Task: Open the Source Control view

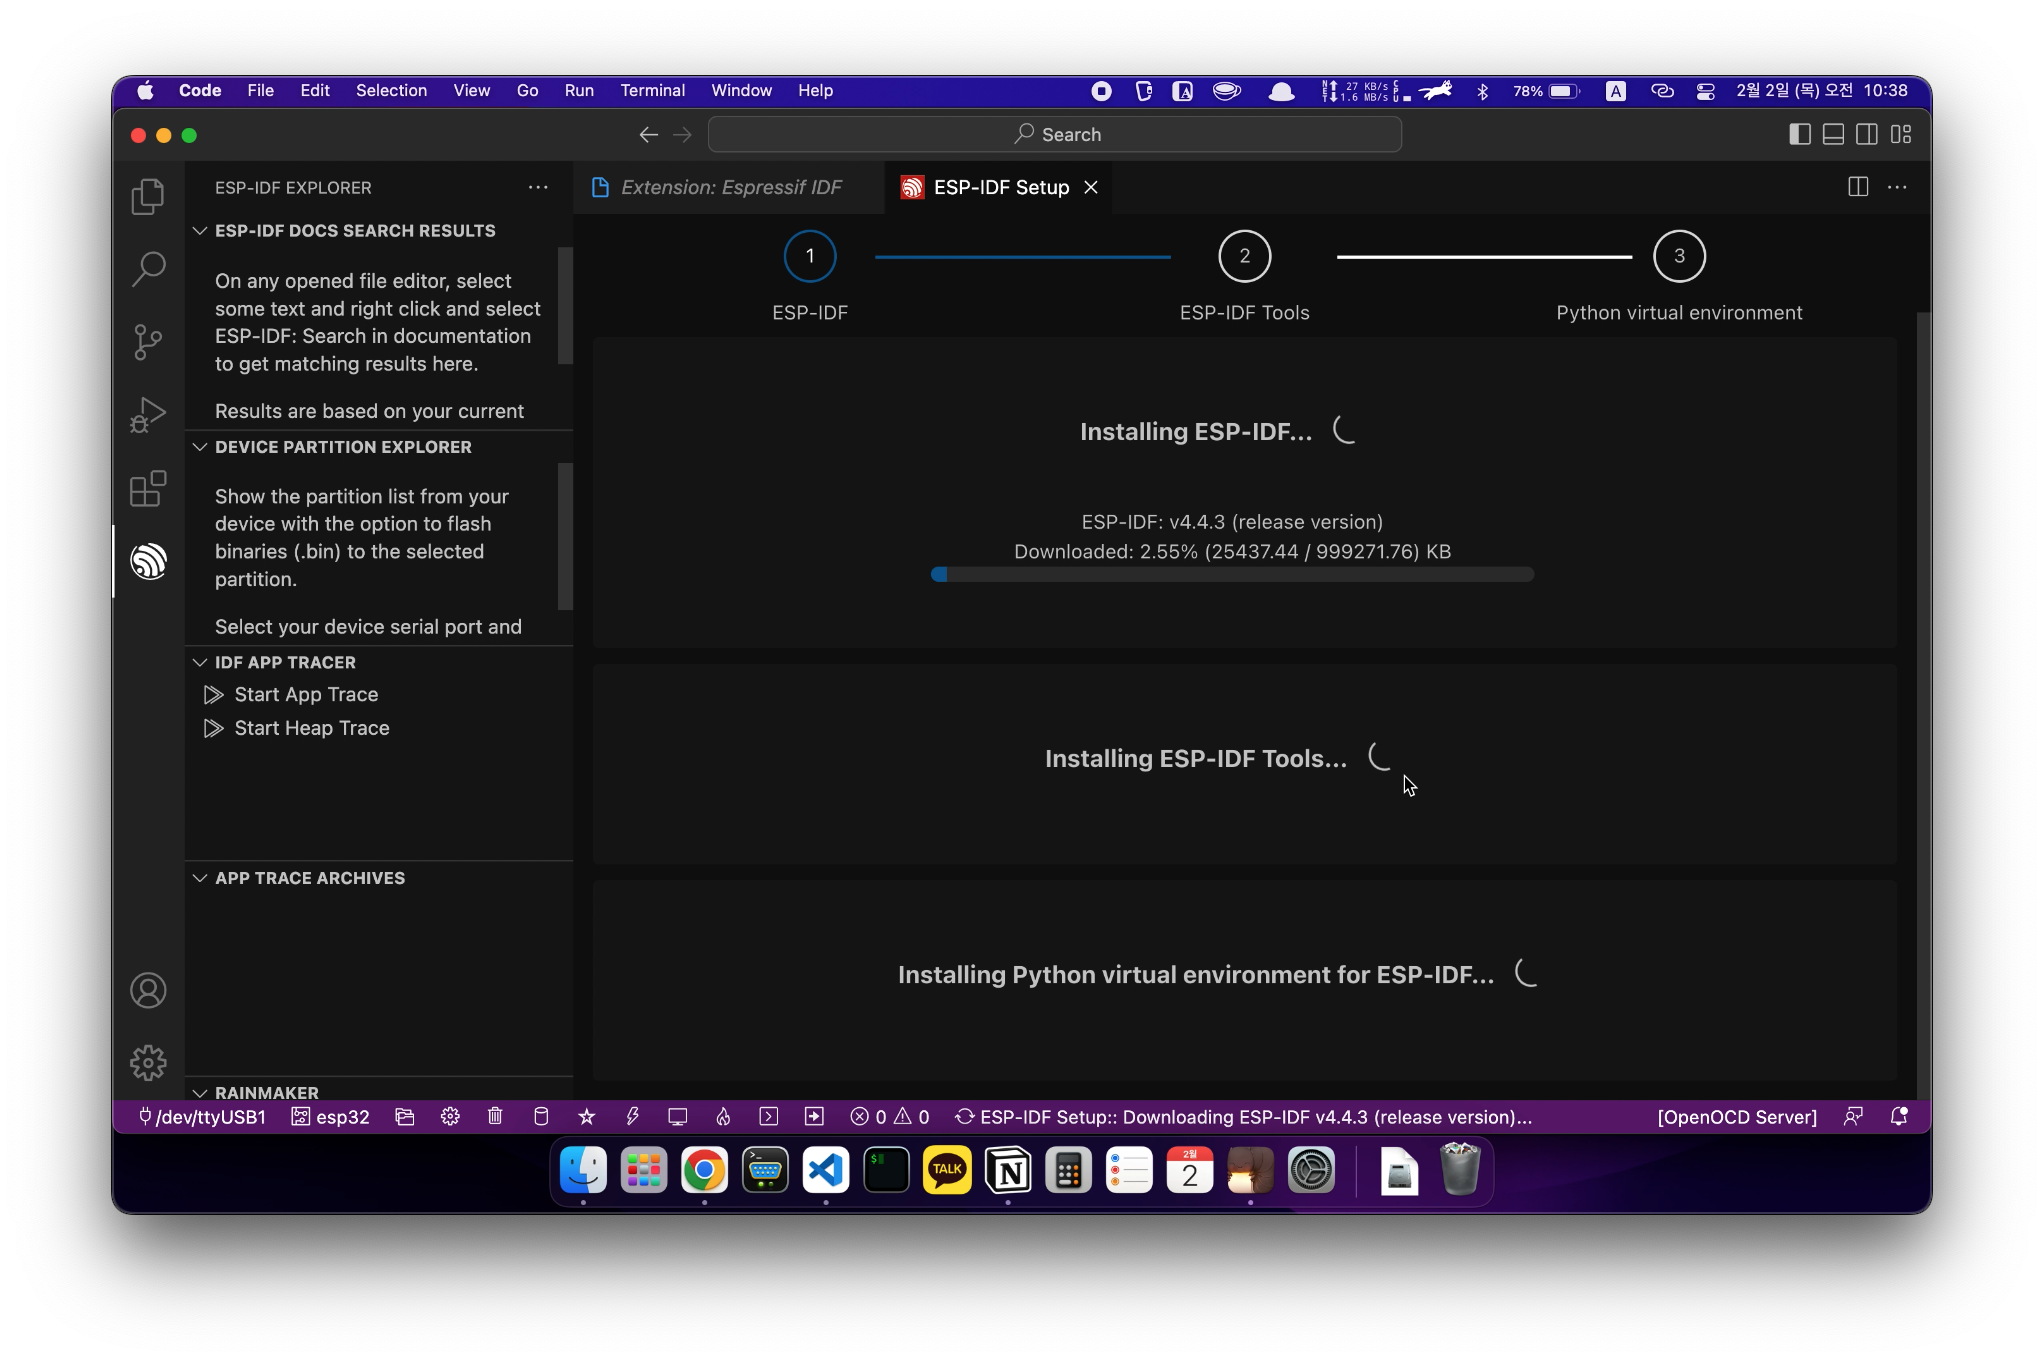Action: [x=148, y=342]
